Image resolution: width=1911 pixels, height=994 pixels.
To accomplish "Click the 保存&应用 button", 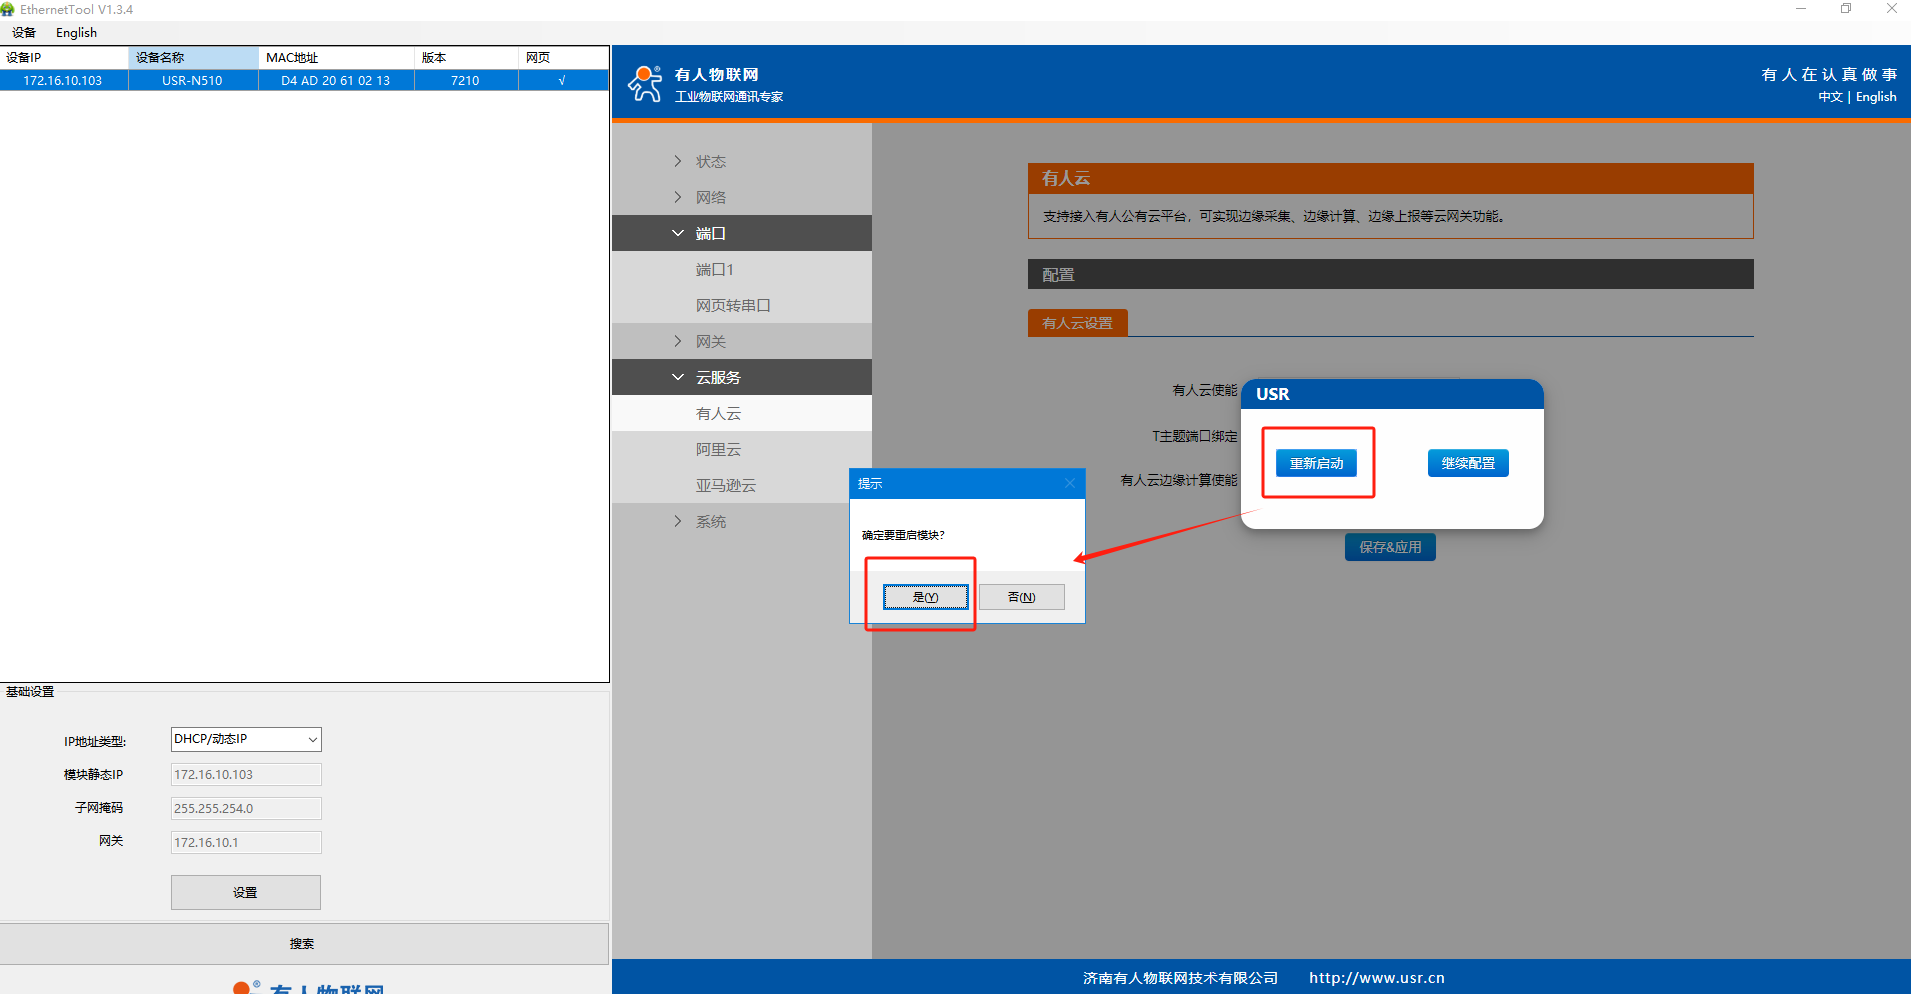I will 1390,547.
